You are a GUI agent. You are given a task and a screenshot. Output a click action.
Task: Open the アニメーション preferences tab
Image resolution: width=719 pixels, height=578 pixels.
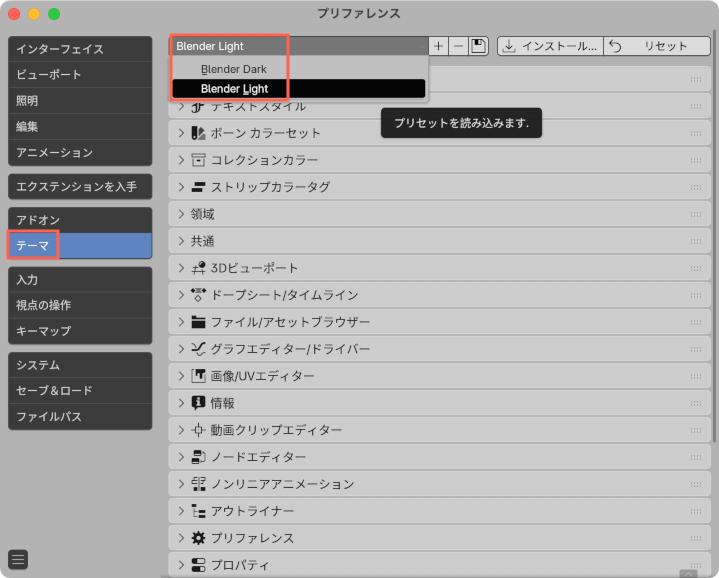(80, 153)
